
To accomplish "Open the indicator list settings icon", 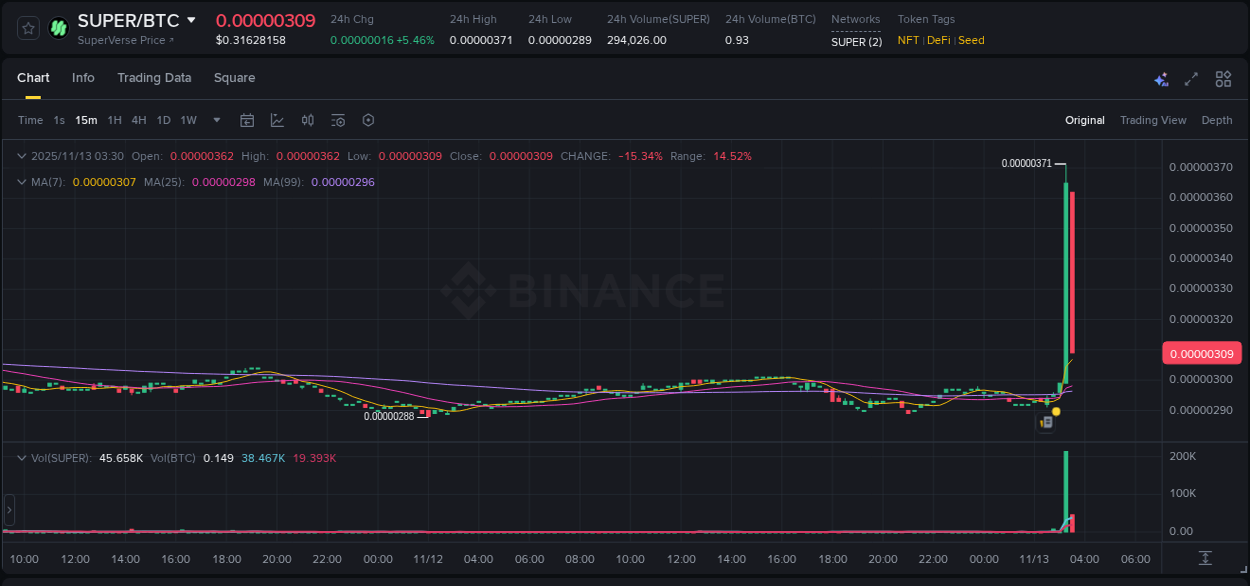I will (337, 120).
